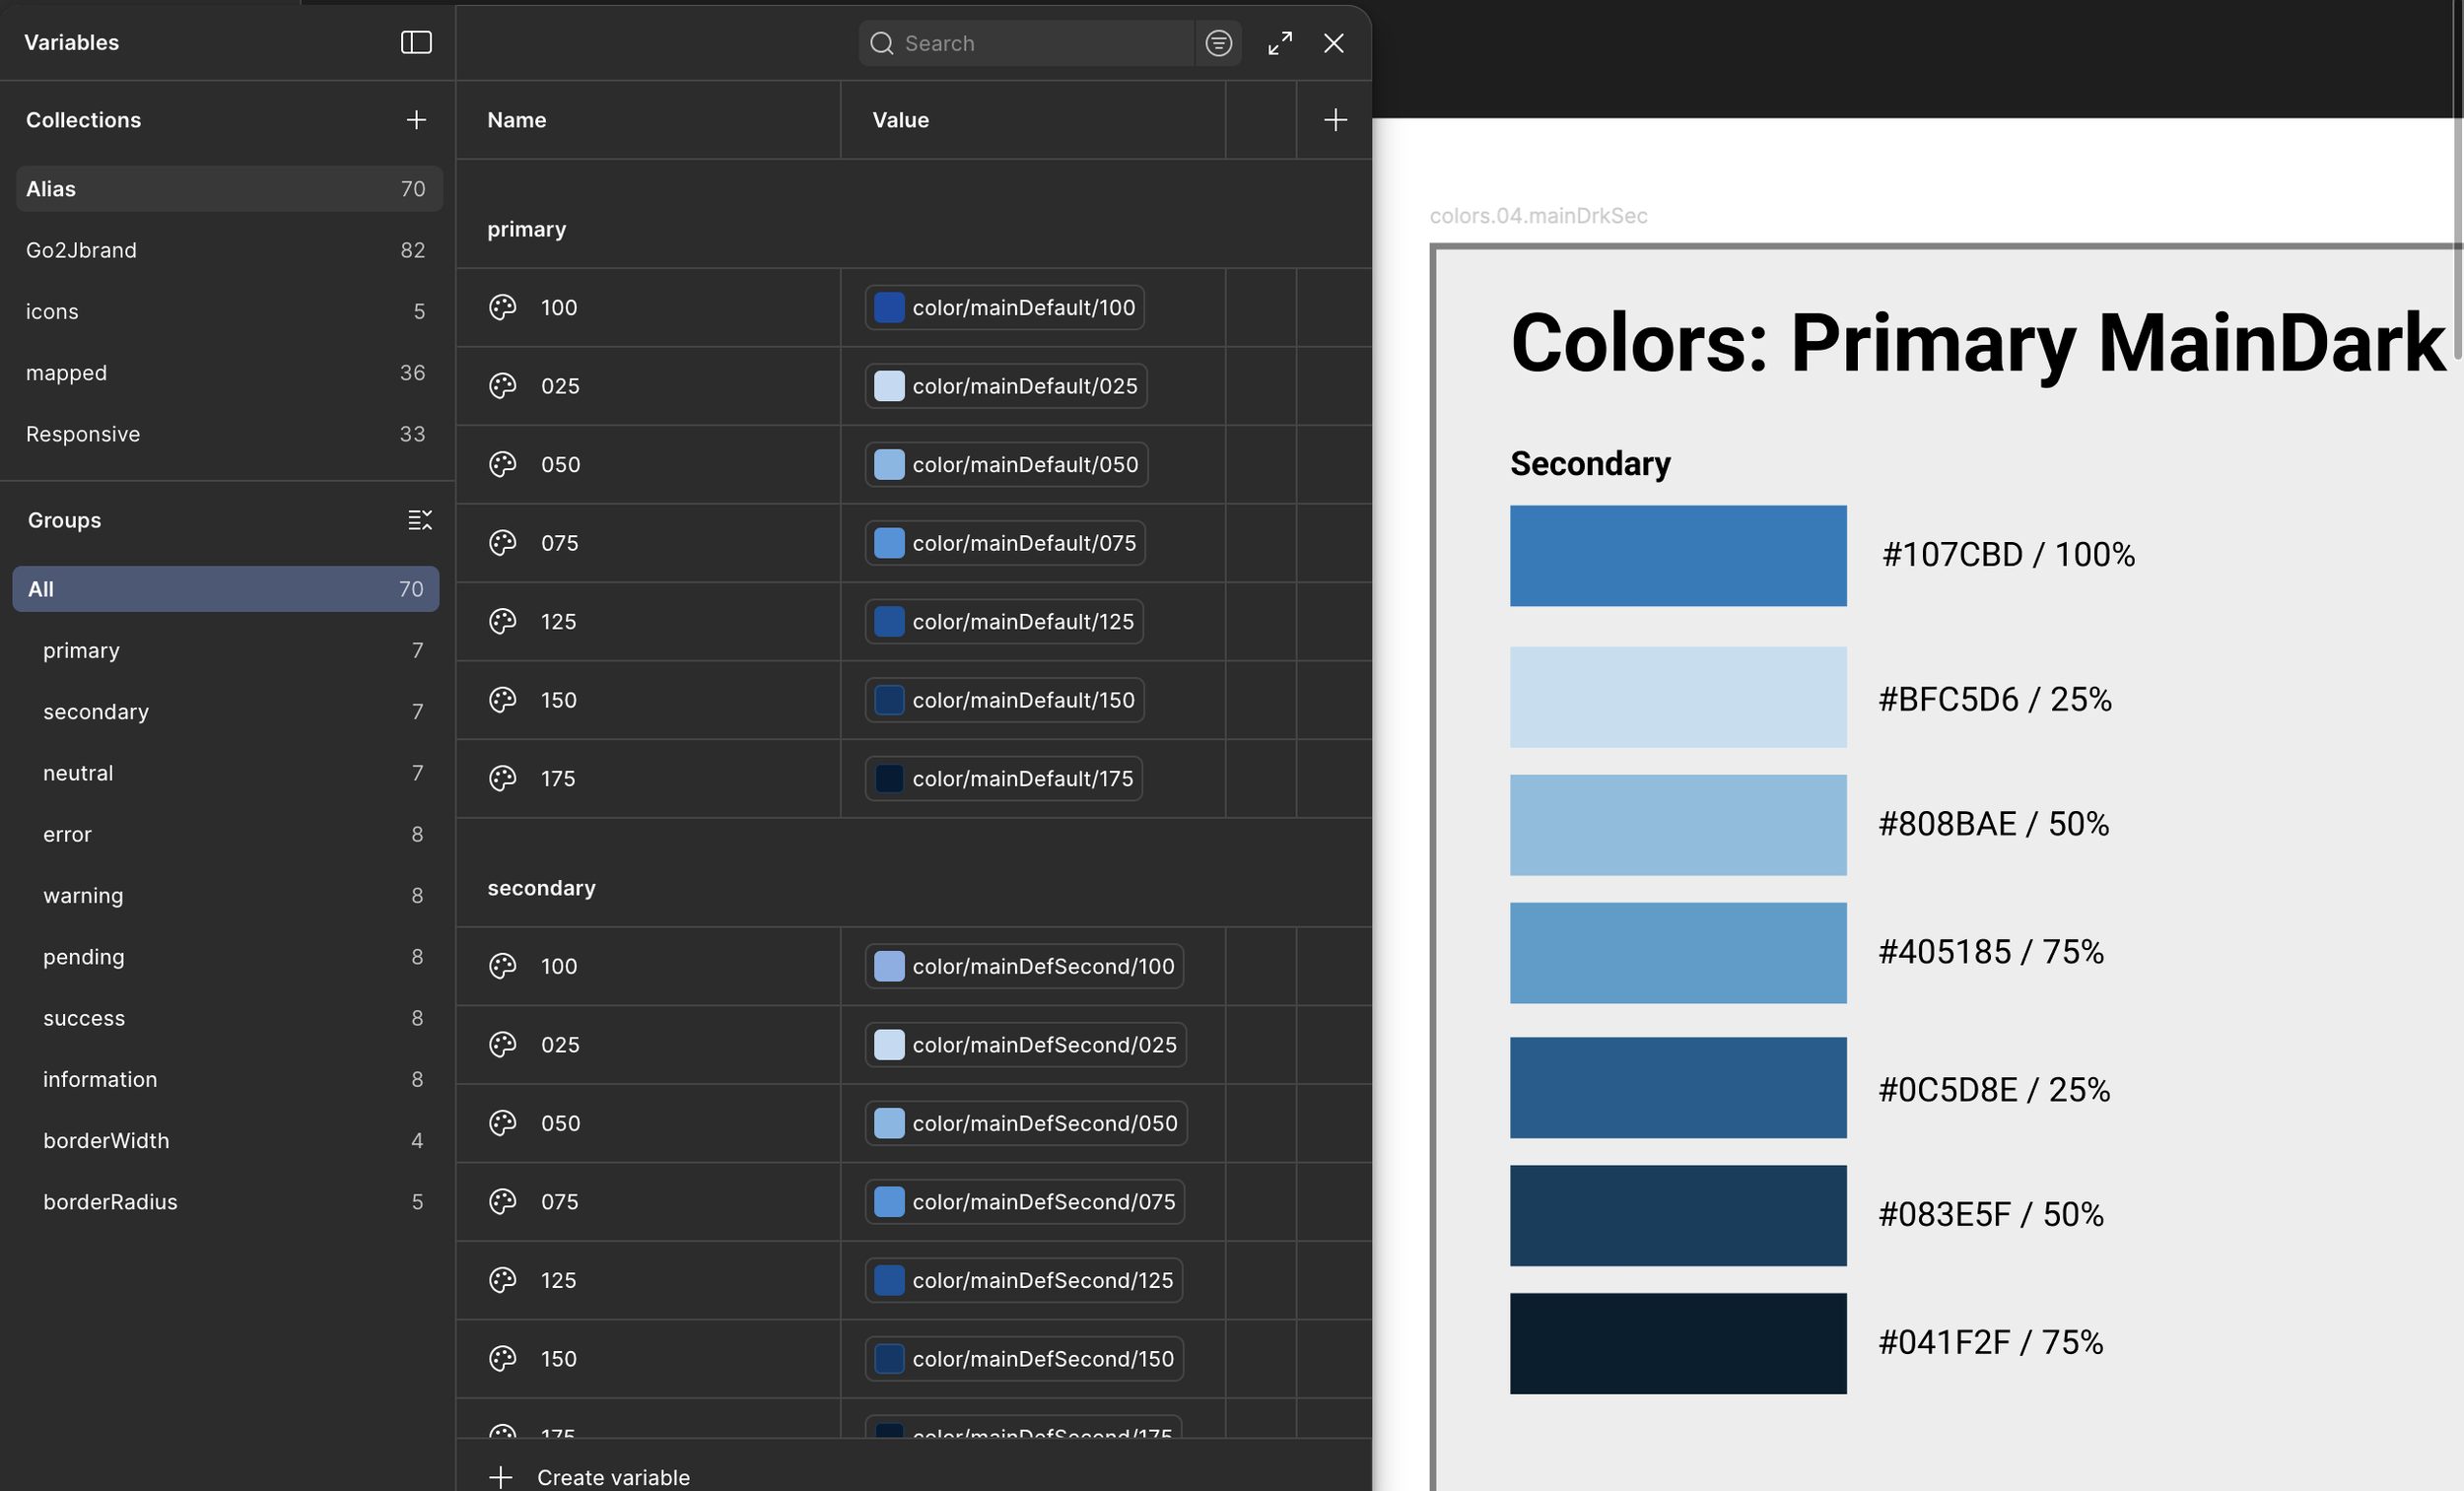The width and height of the screenshot is (2464, 1491).
Task: Select the mapped collection
Action: 228,372
